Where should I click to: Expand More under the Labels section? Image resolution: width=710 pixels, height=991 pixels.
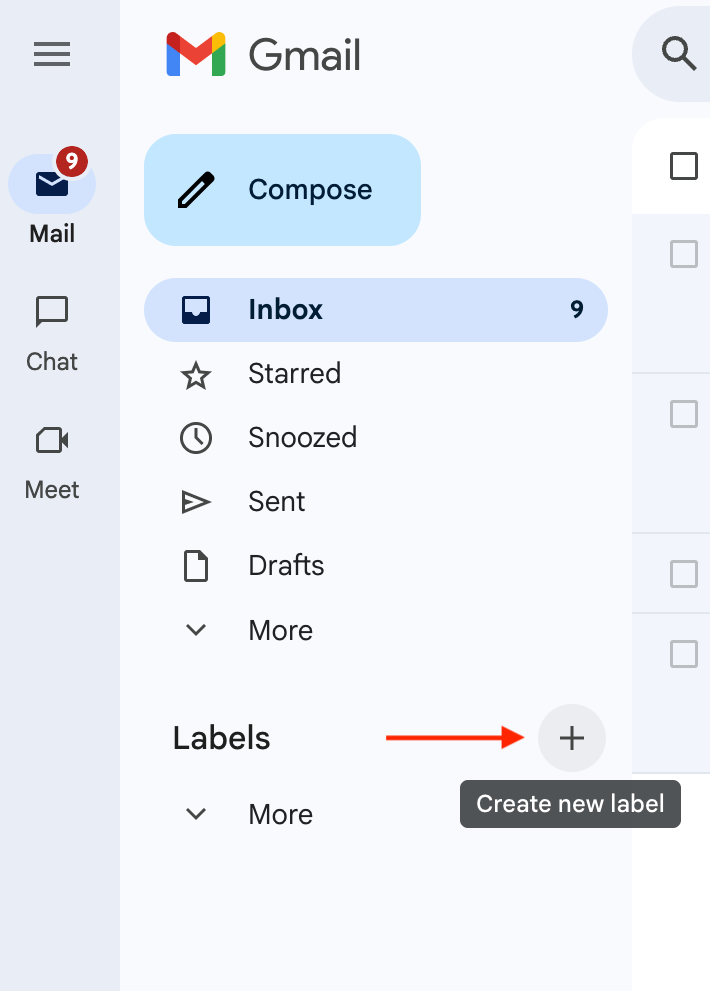280,815
